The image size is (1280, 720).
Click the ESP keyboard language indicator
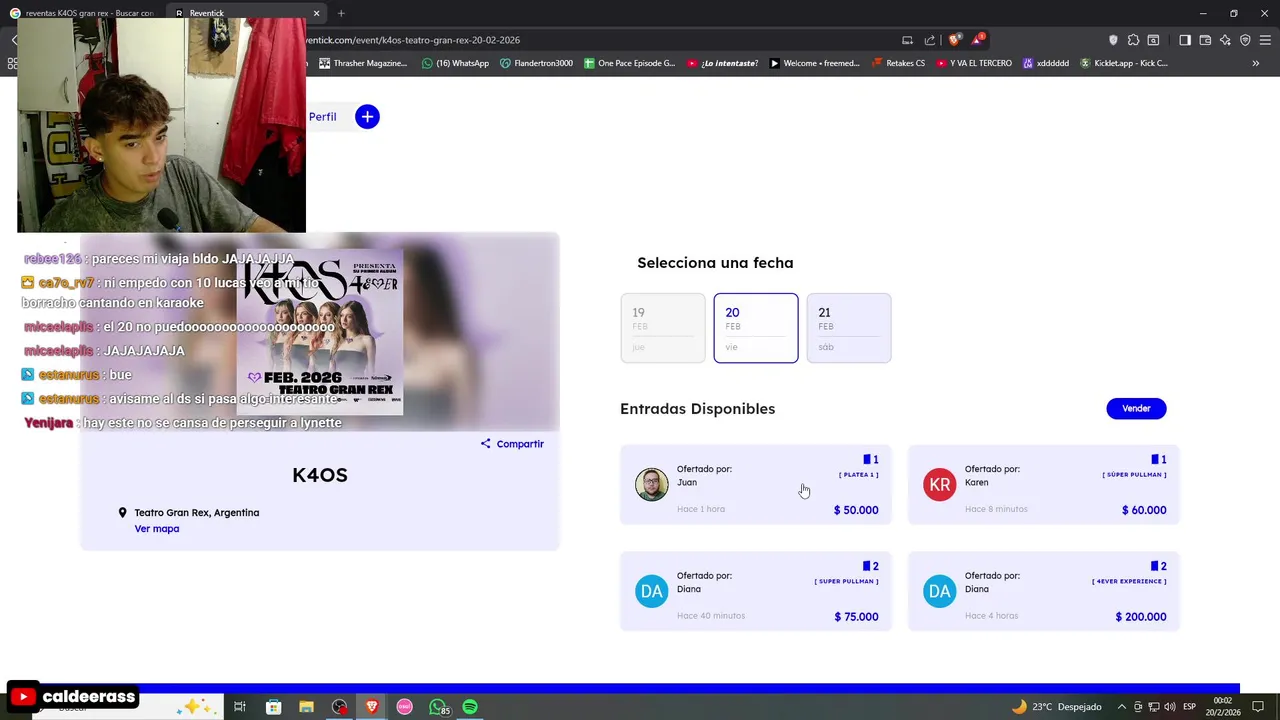tap(1189, 707)
